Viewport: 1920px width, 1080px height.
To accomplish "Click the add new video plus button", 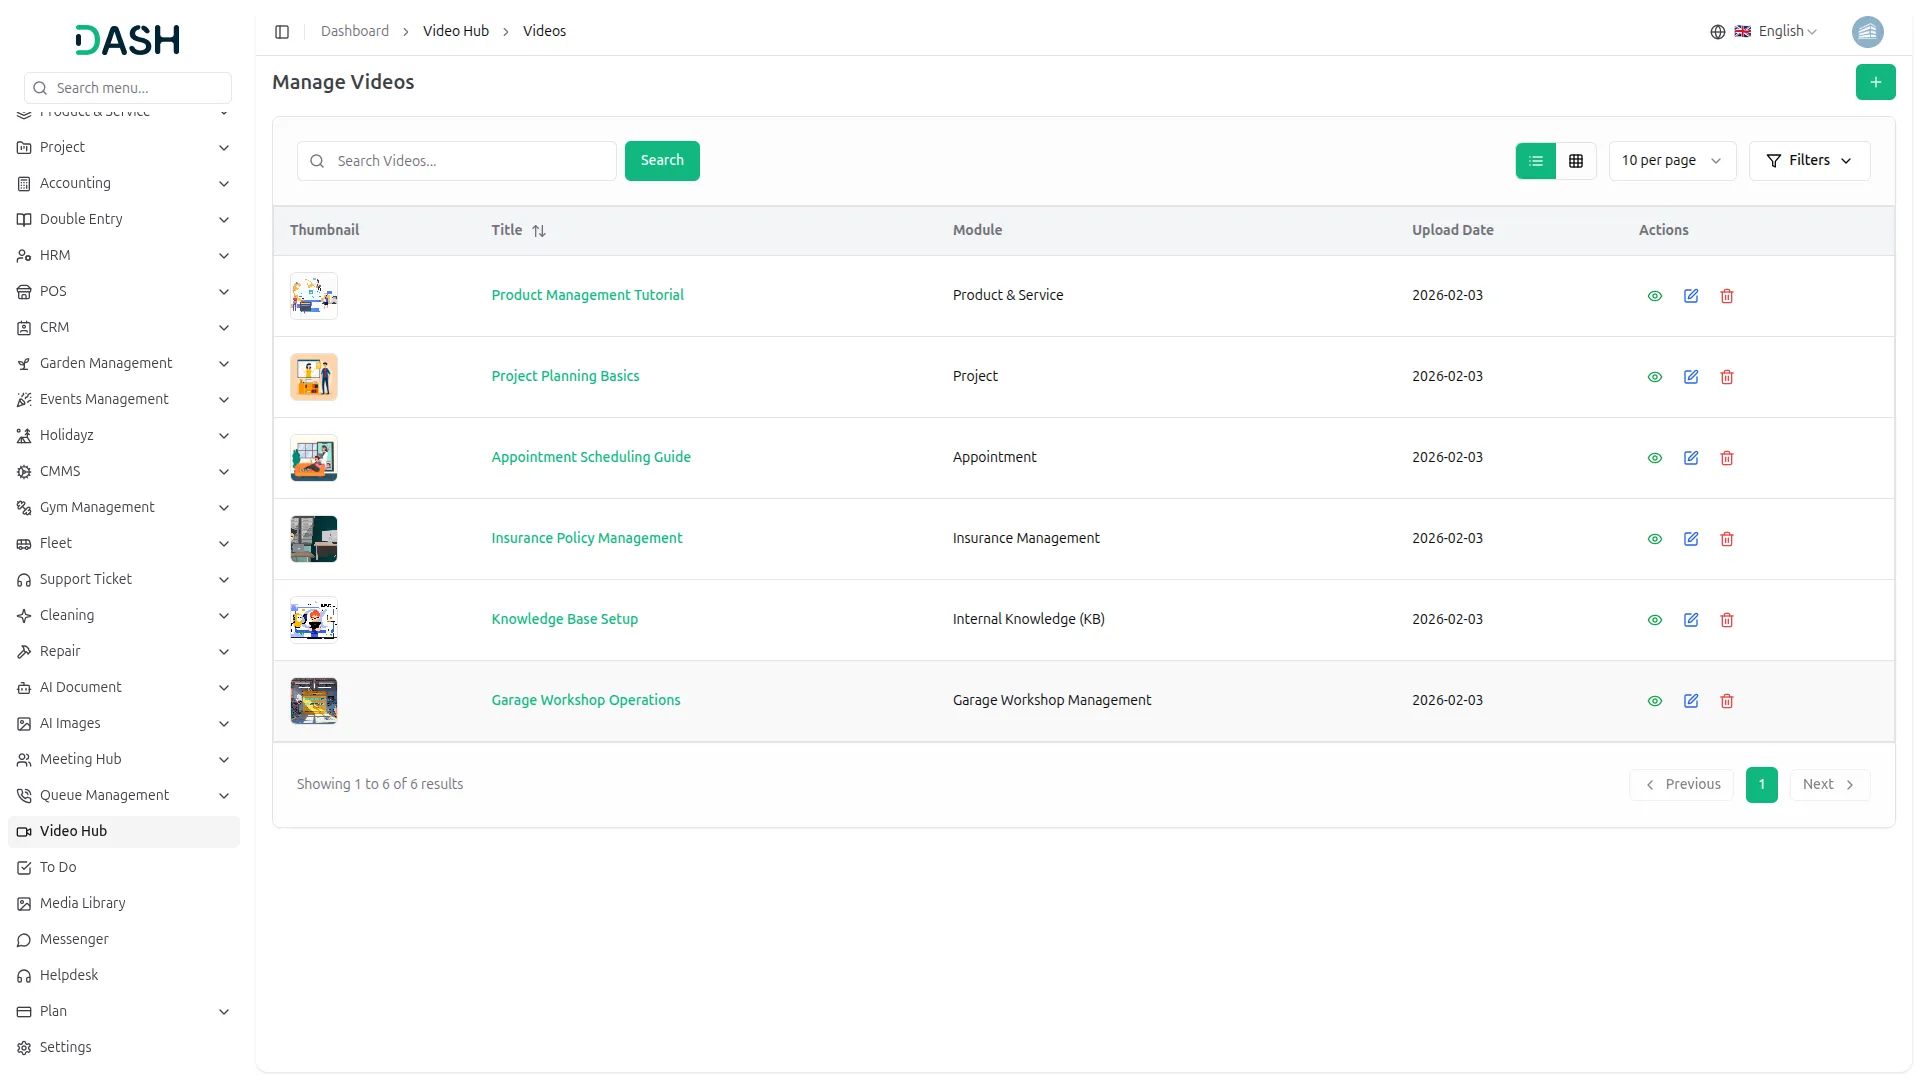I will 1875,82.
